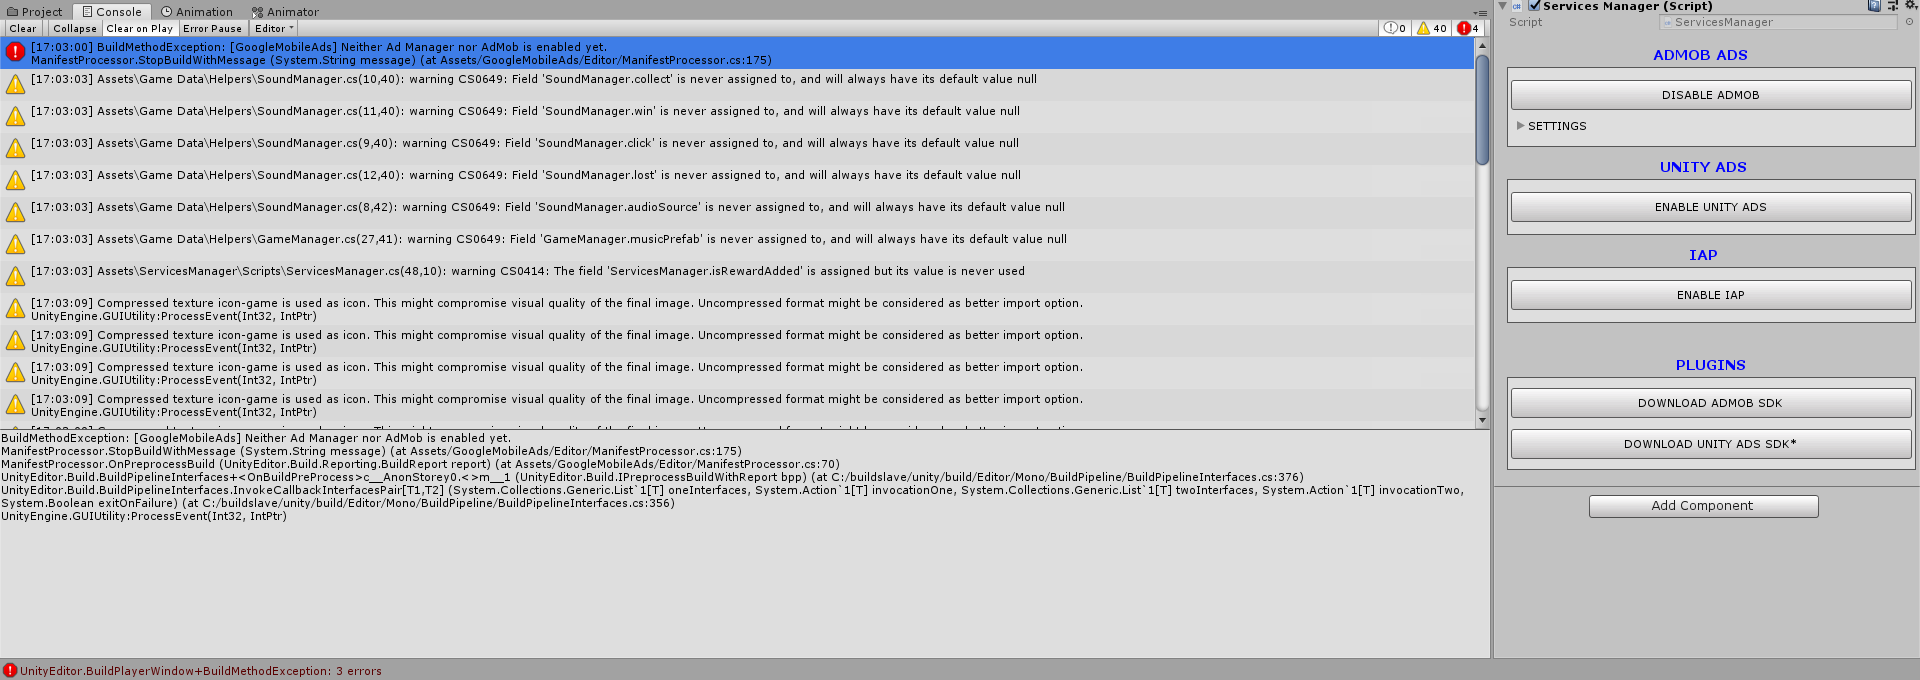Toggle Clear on Play in console
This screenshot has height=680, width=1920.
(x=139, y=29)
